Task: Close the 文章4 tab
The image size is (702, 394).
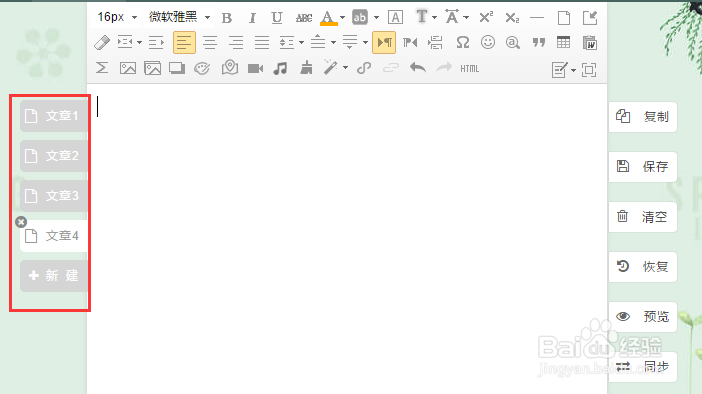Action: tap(21, 222)
